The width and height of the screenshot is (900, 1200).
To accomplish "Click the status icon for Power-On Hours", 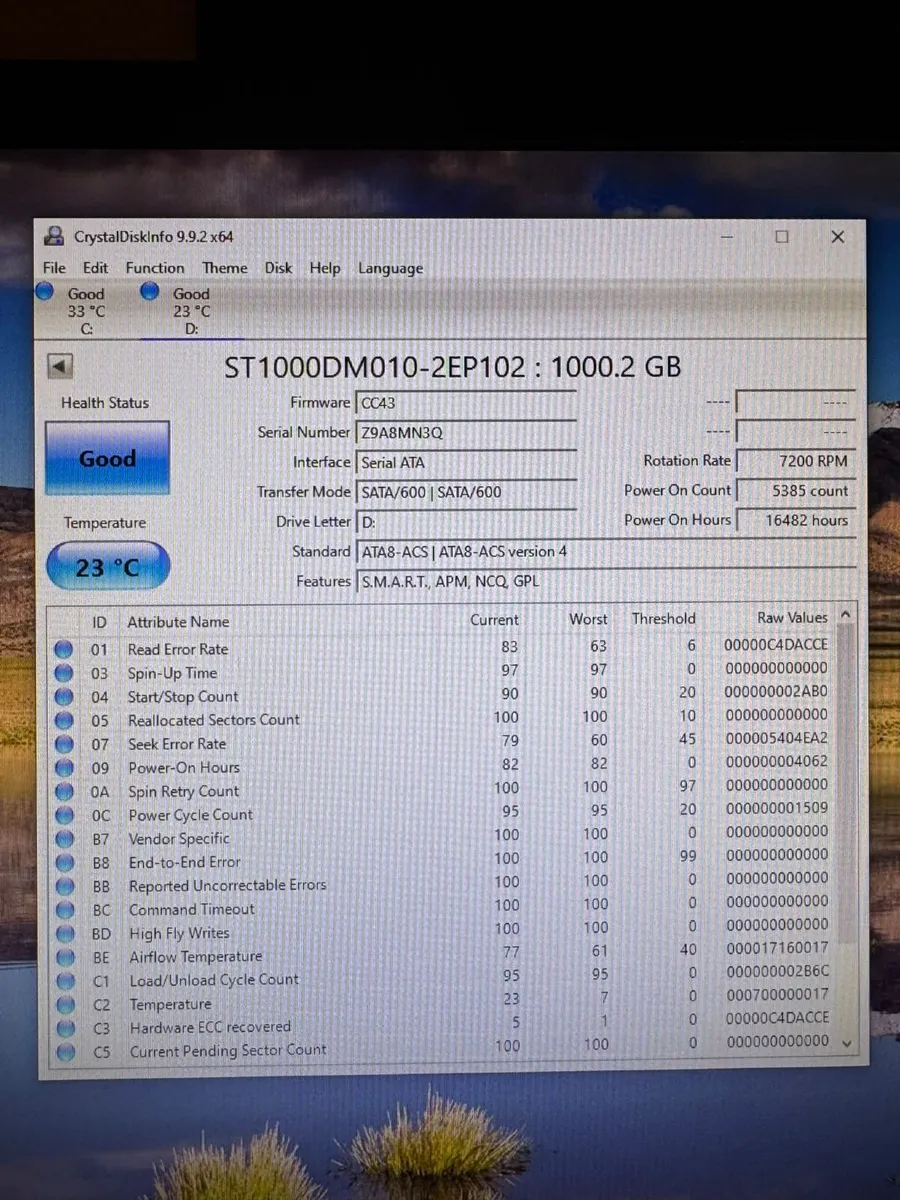I will click(64, 768).
